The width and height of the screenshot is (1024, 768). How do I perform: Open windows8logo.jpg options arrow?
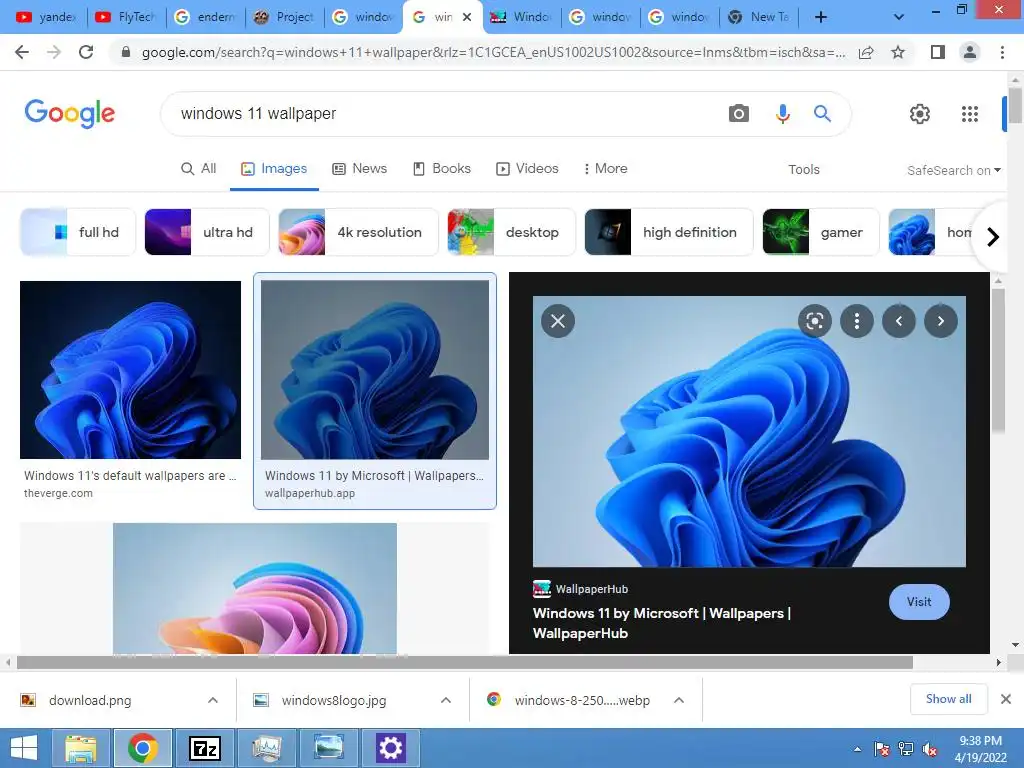click(x=446, y=700)
